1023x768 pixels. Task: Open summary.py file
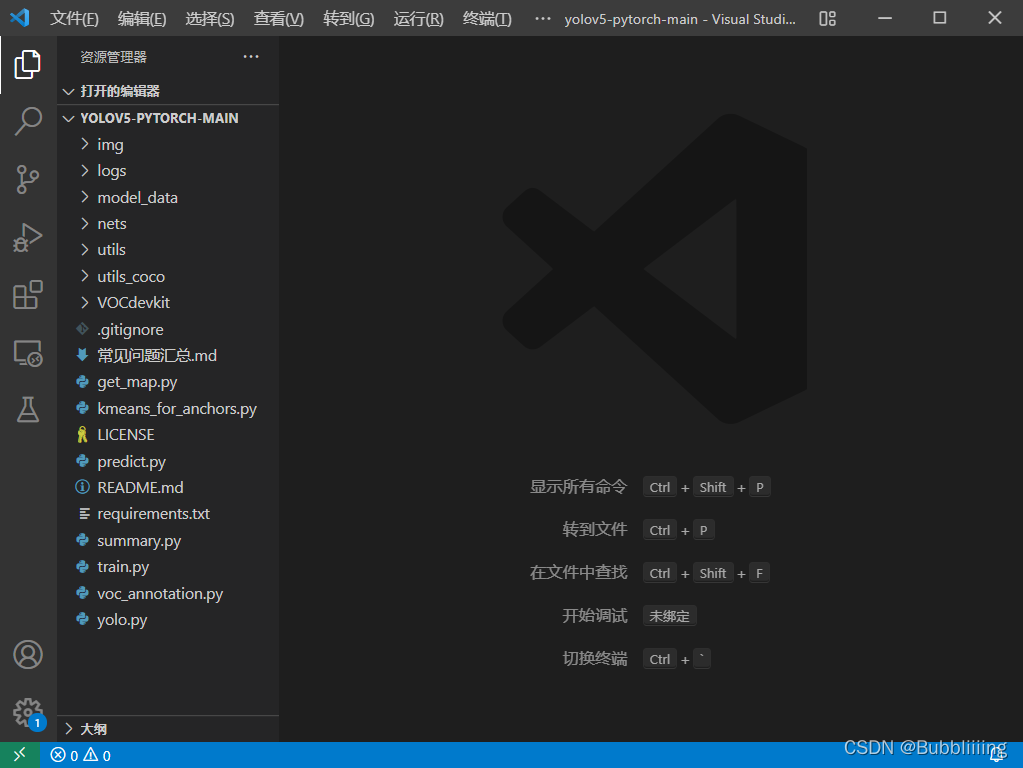[168, 540]
